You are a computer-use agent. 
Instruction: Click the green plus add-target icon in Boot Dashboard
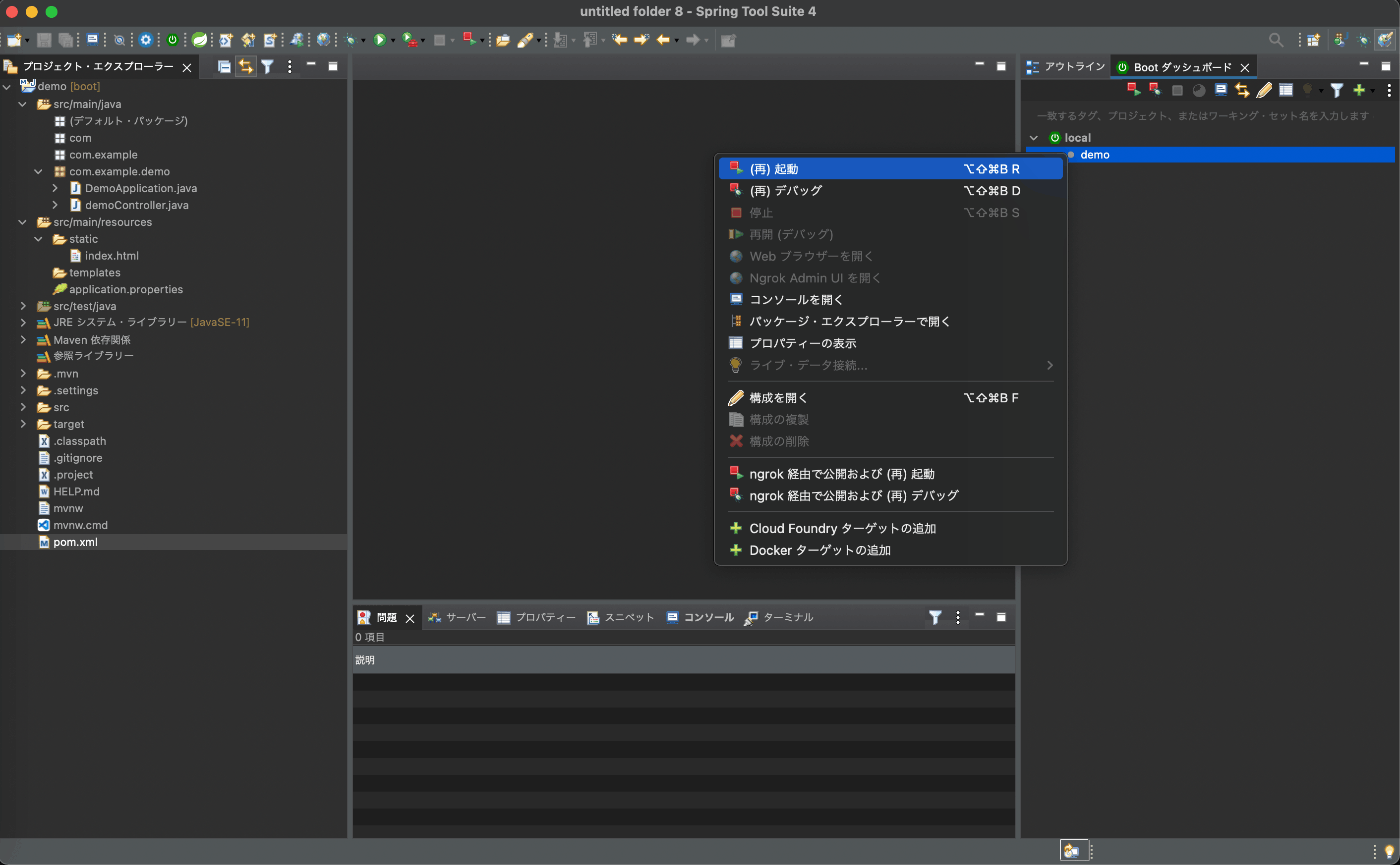click(x=1358, y=90)
